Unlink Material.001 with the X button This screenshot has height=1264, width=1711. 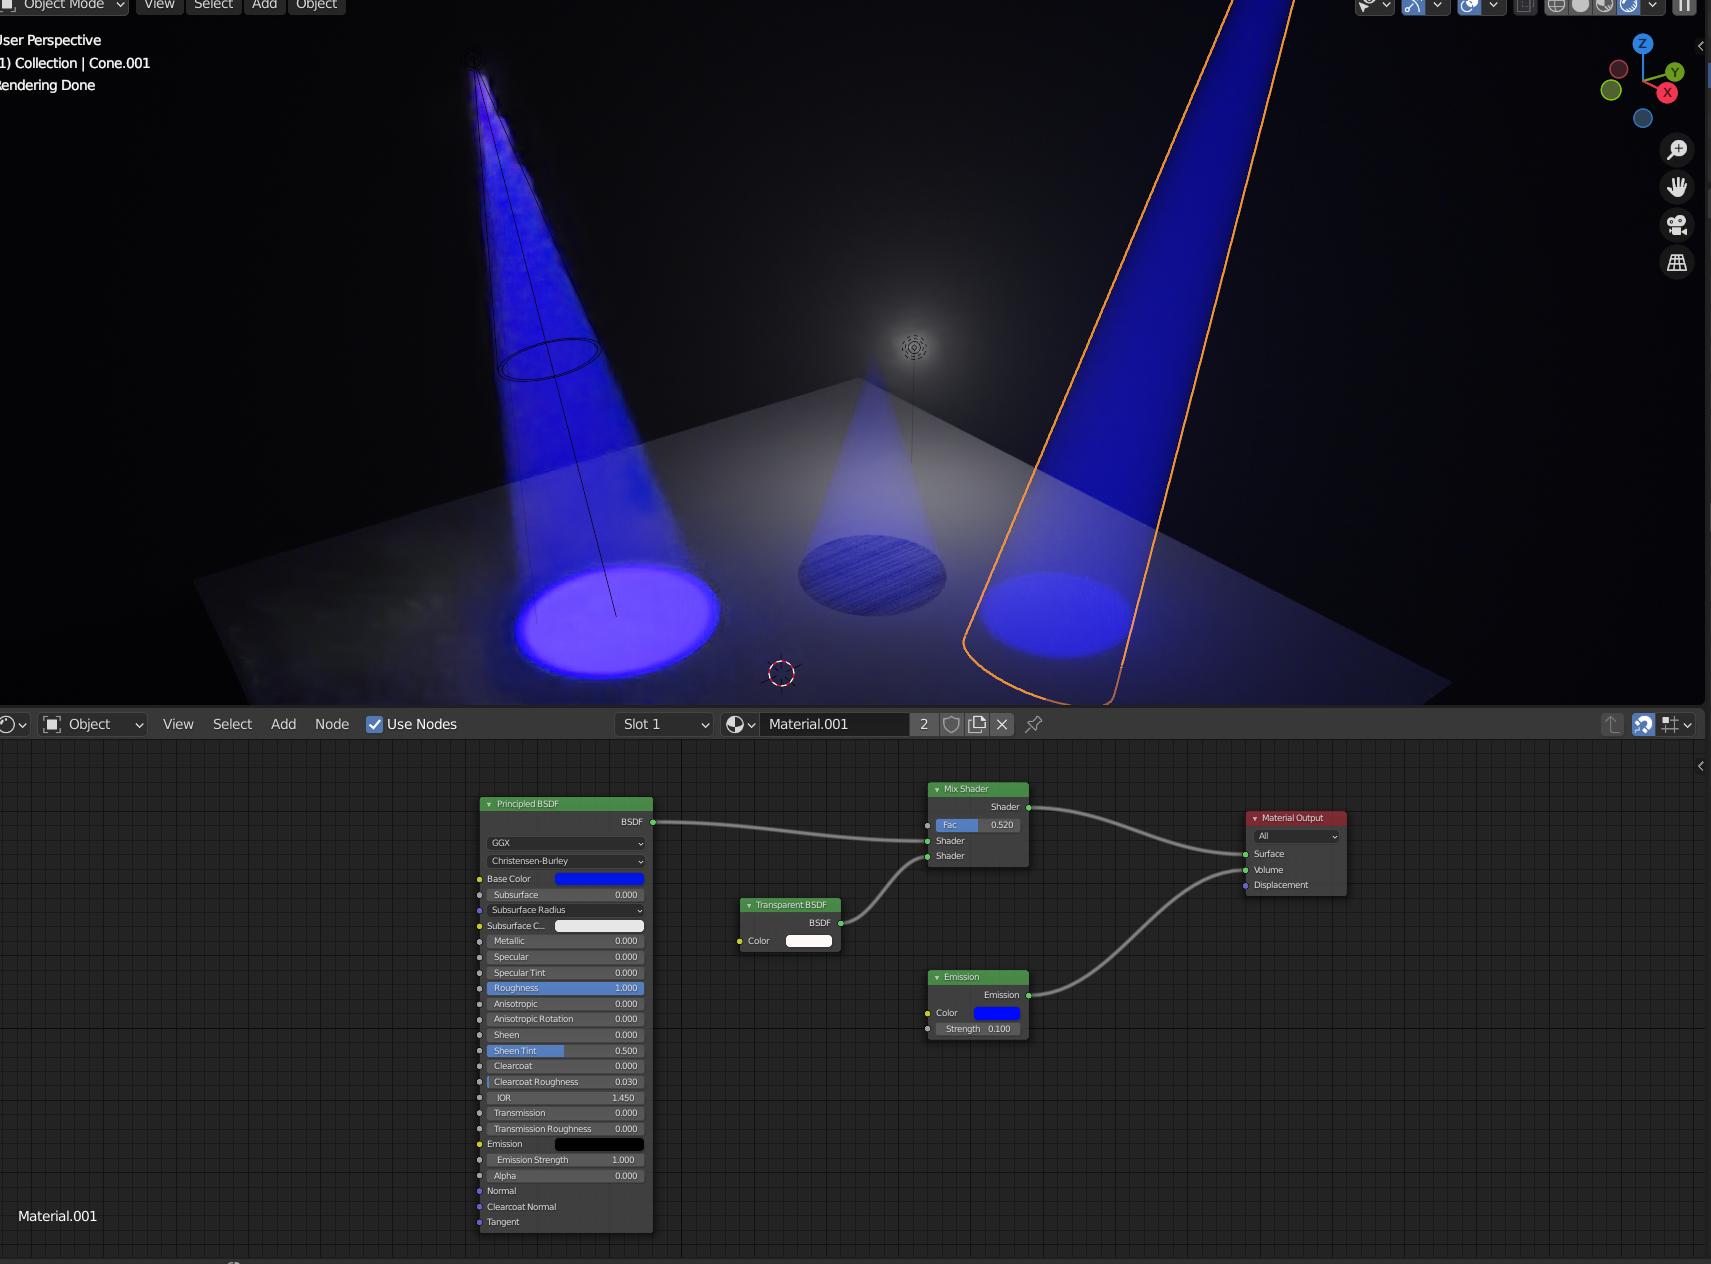1001,724
